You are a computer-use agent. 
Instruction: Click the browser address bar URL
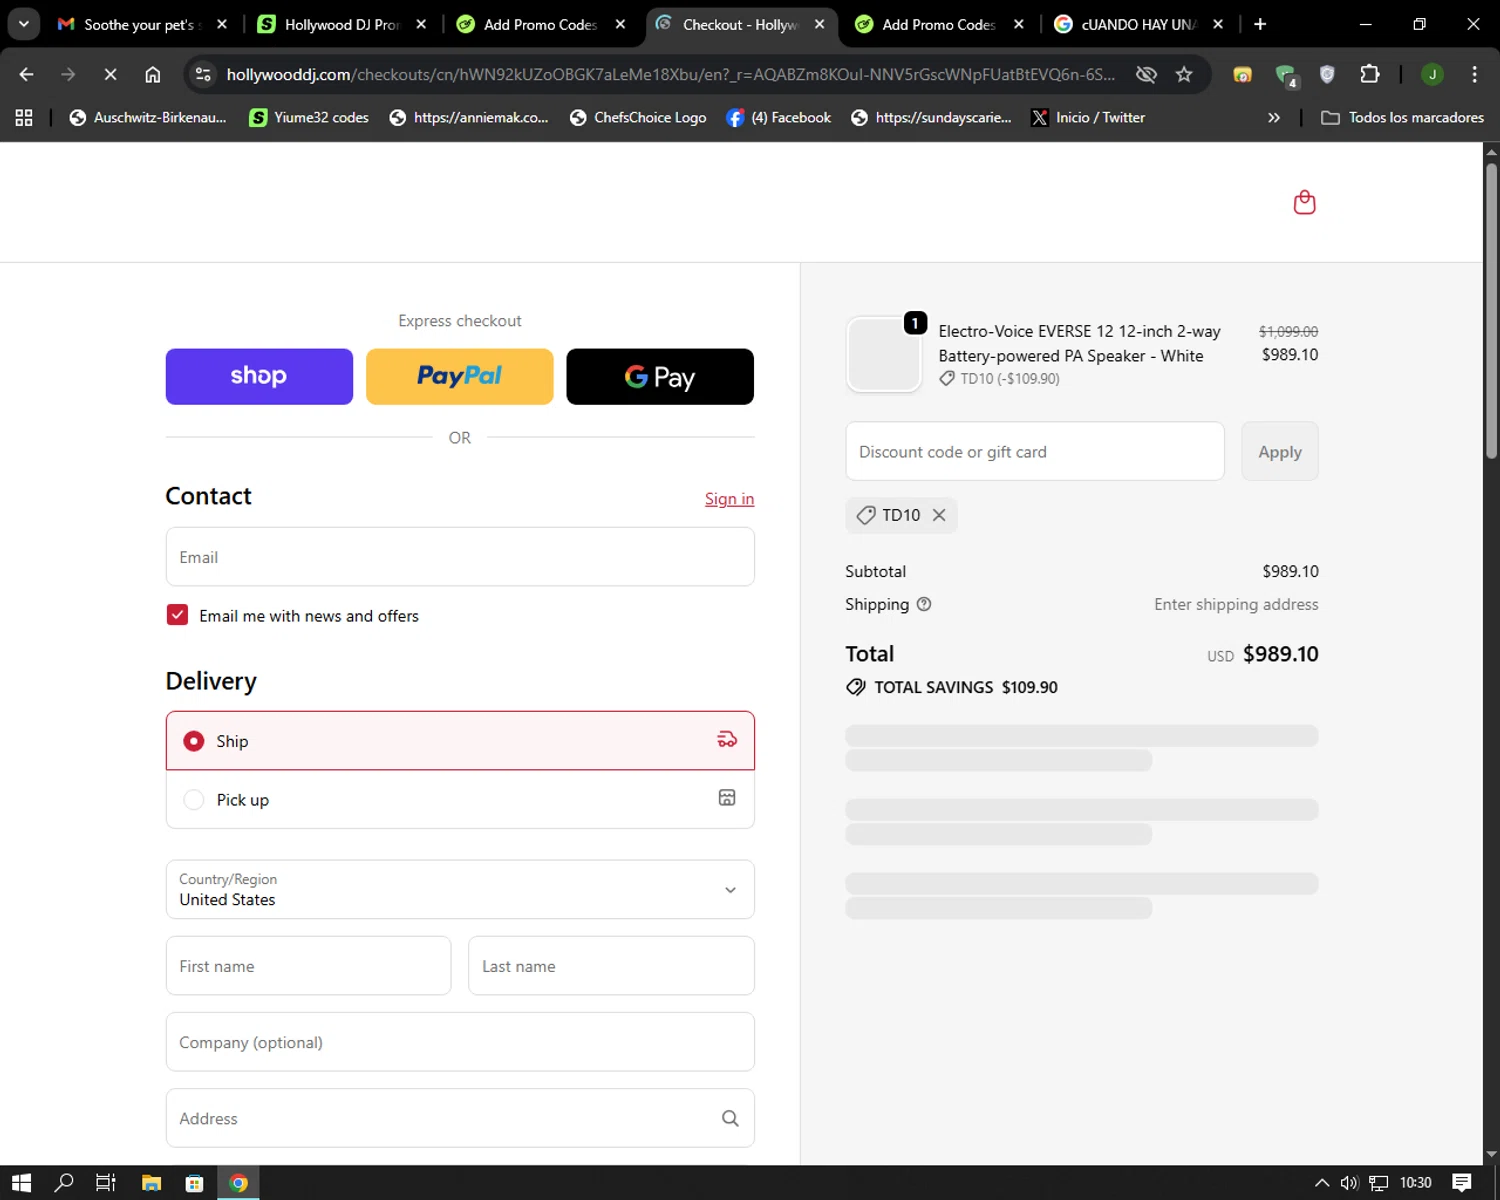(x=670, y=74)
